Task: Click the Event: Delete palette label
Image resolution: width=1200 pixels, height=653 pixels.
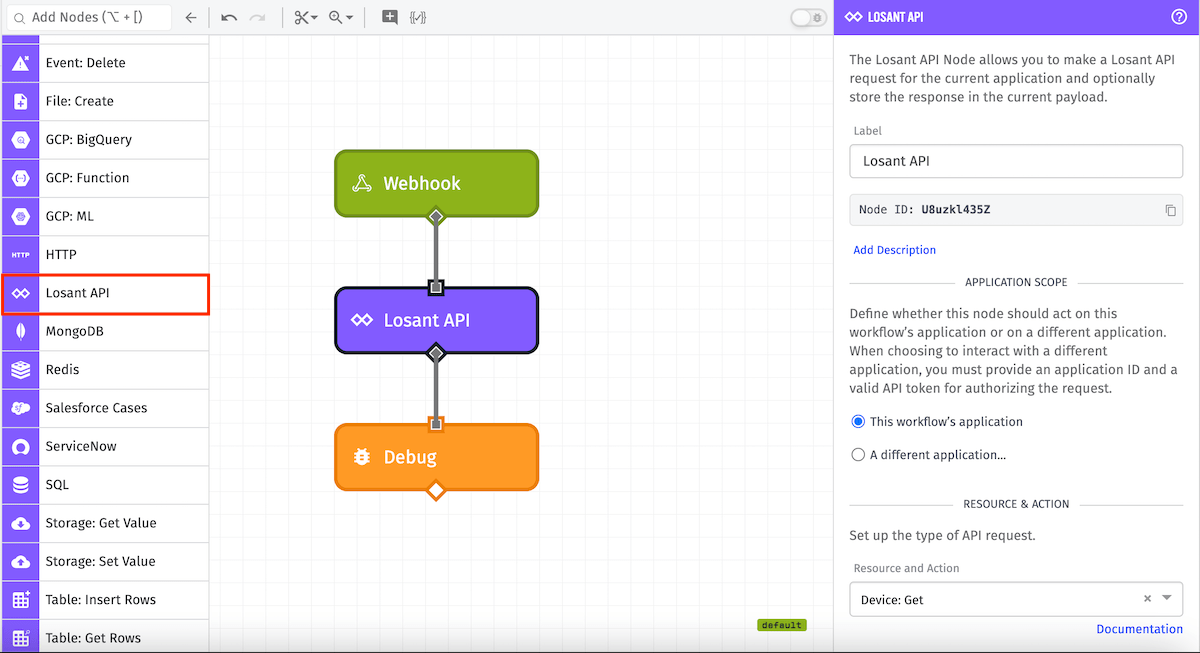Action: 85,63
